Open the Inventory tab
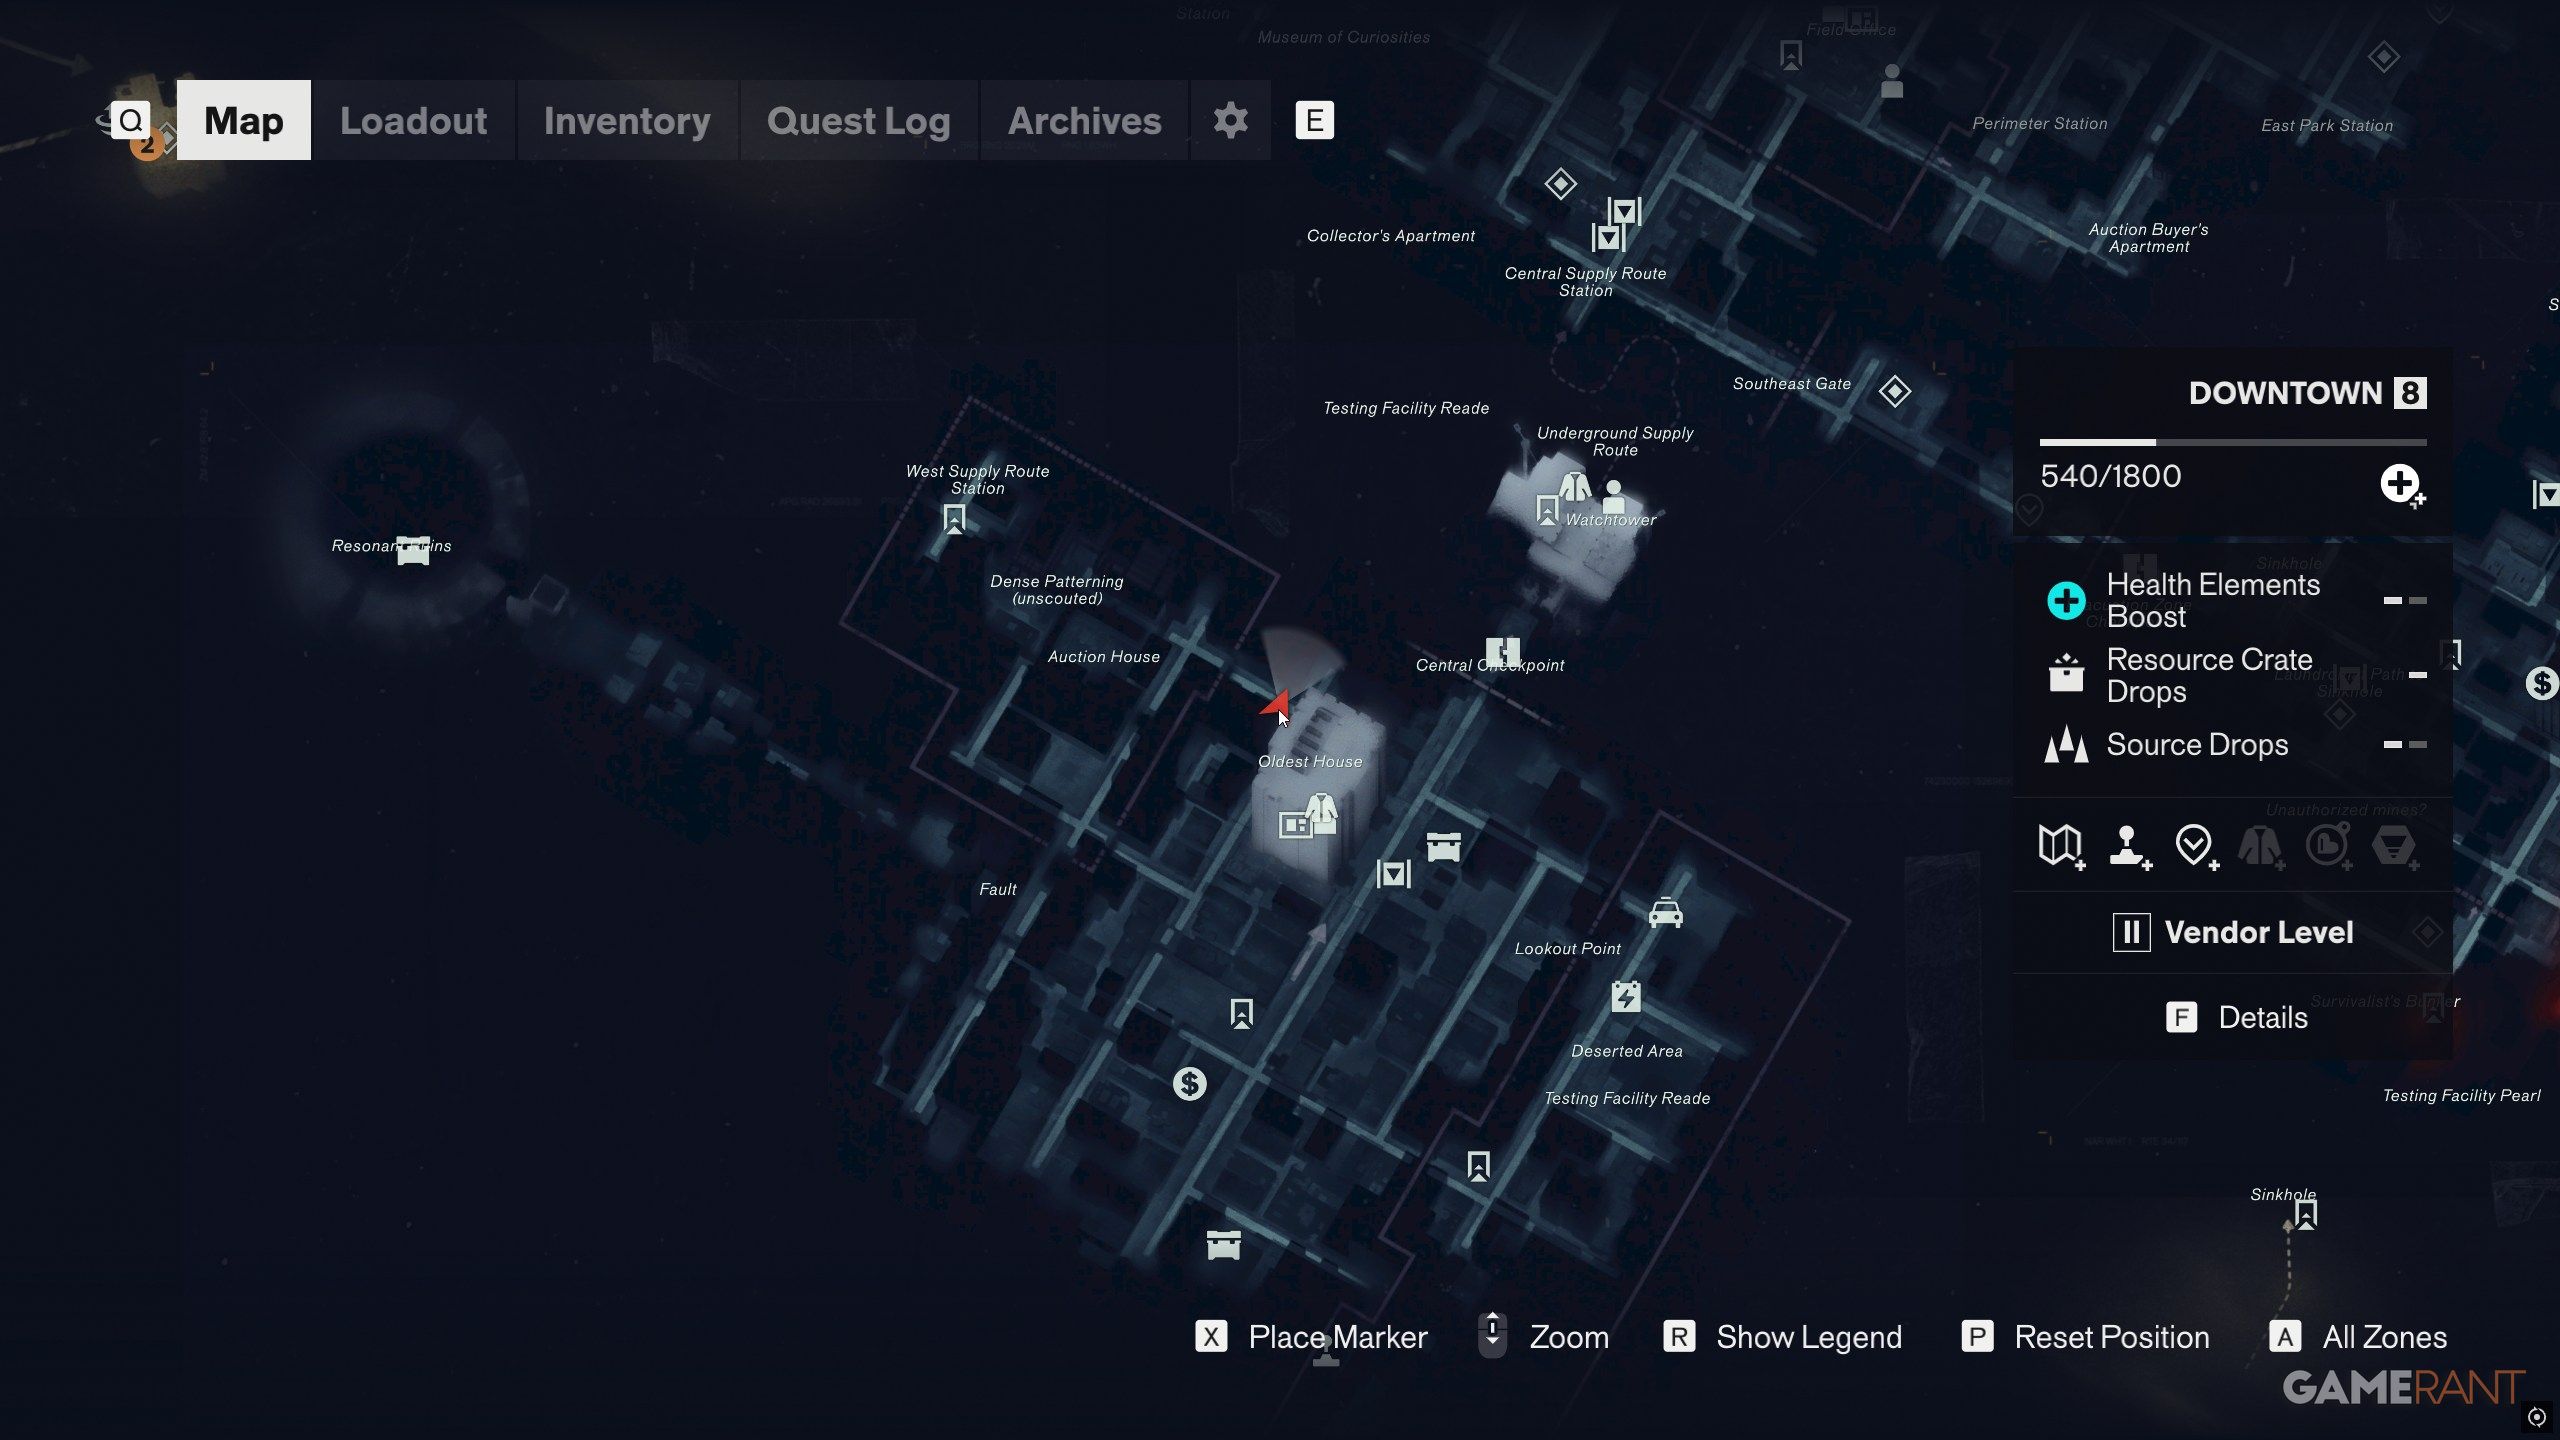 [x=627, y=120]
